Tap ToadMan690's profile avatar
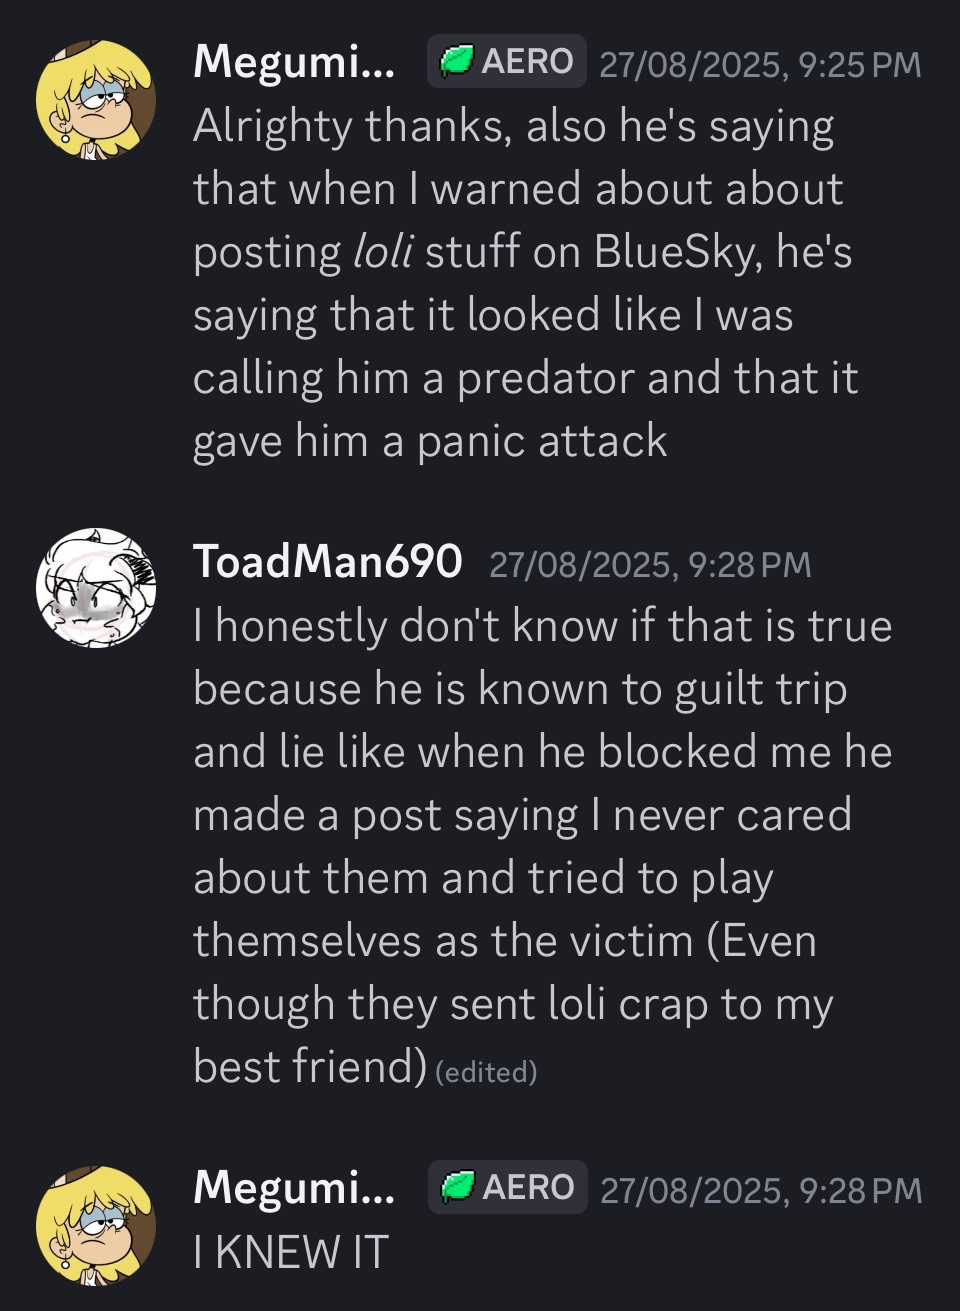This screenshot has width=960, height=1311. [x=96, y=589]
